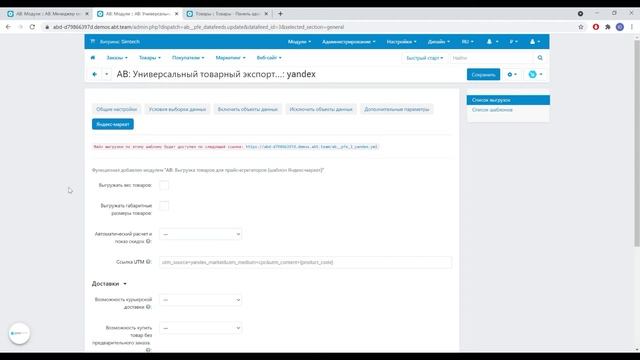The height and width of the screenshot is (360, 640).
Task: Click help icon beside курьерской доставки label
Action: (148, 307)
